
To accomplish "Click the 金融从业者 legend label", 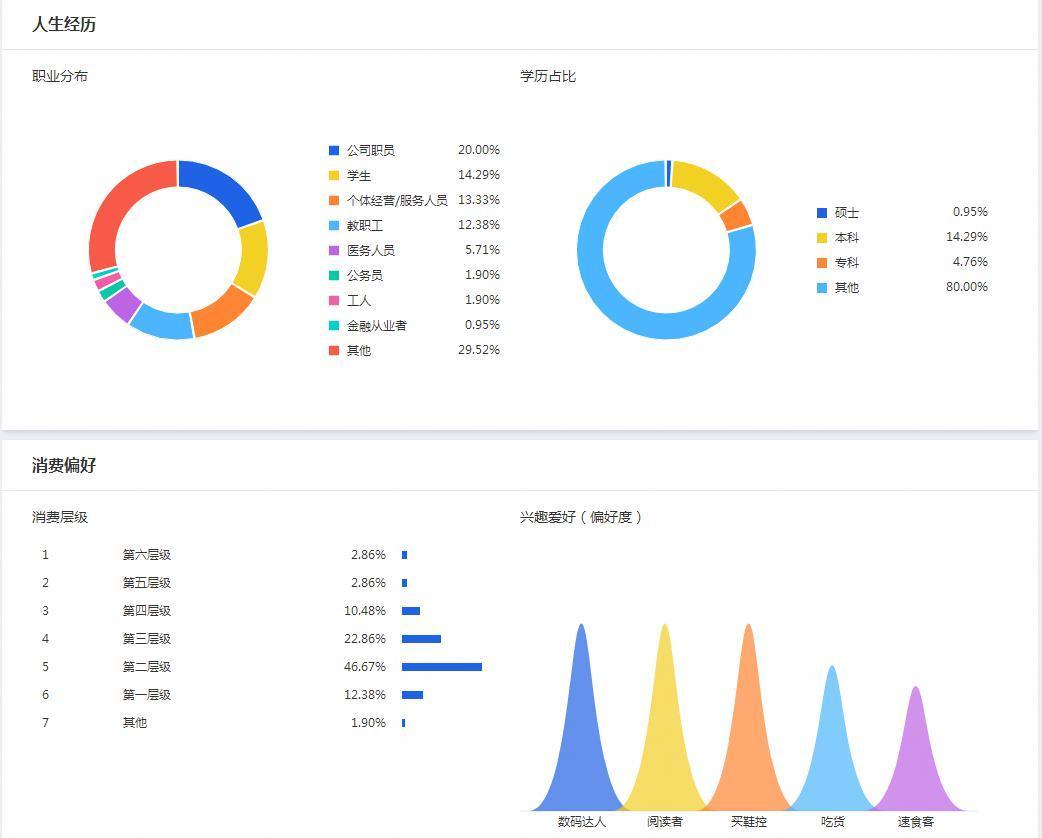I will (376, 325).
